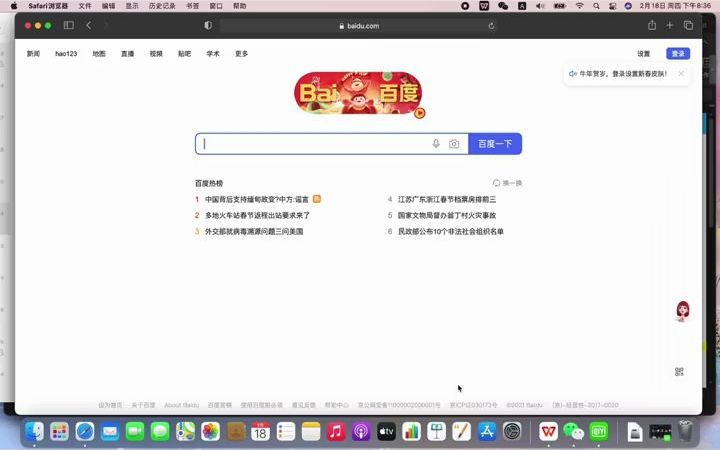Click the WeChat menu bar icon
720x450 pixels.
(503, 6)
